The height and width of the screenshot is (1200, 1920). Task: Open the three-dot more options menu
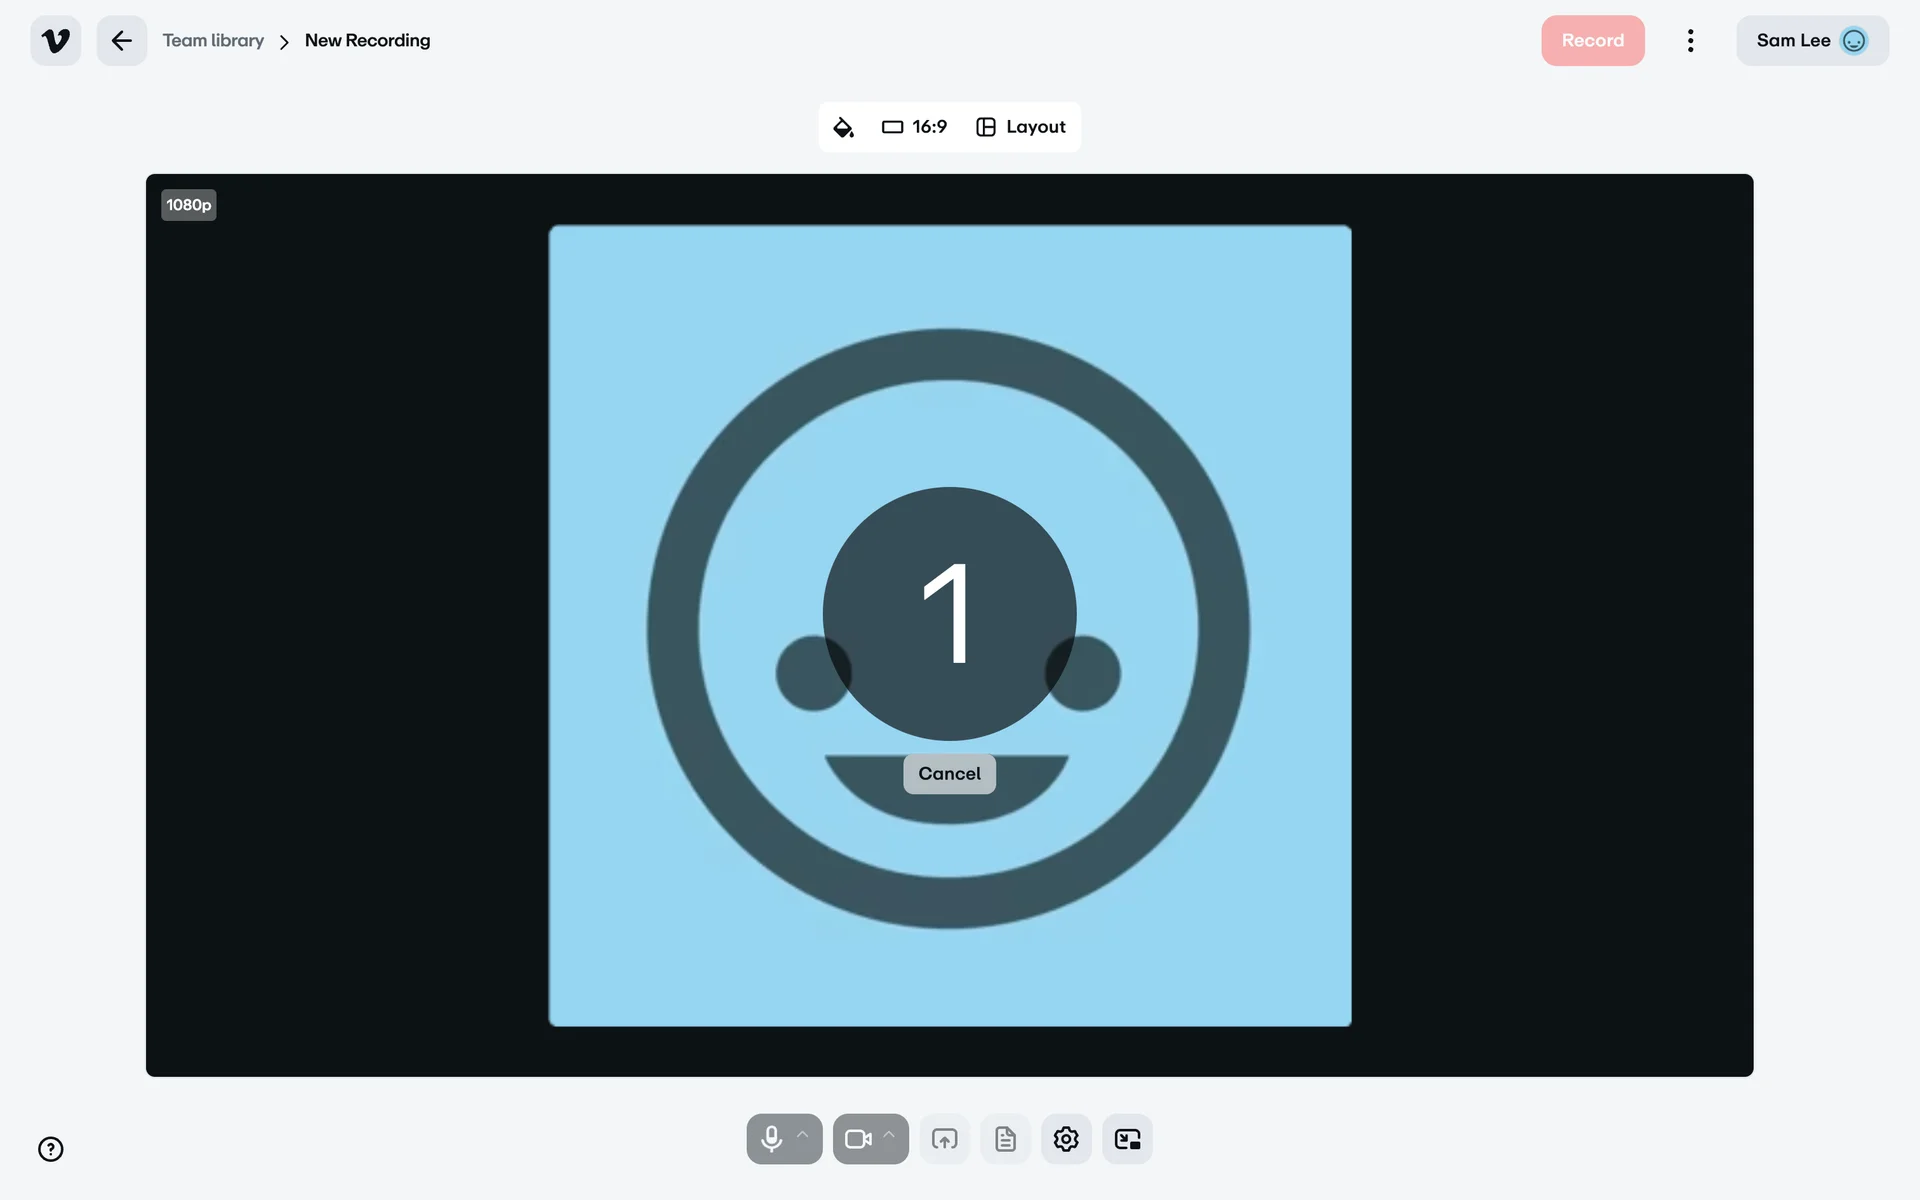pyautogui.click(x=1690, y=41)
